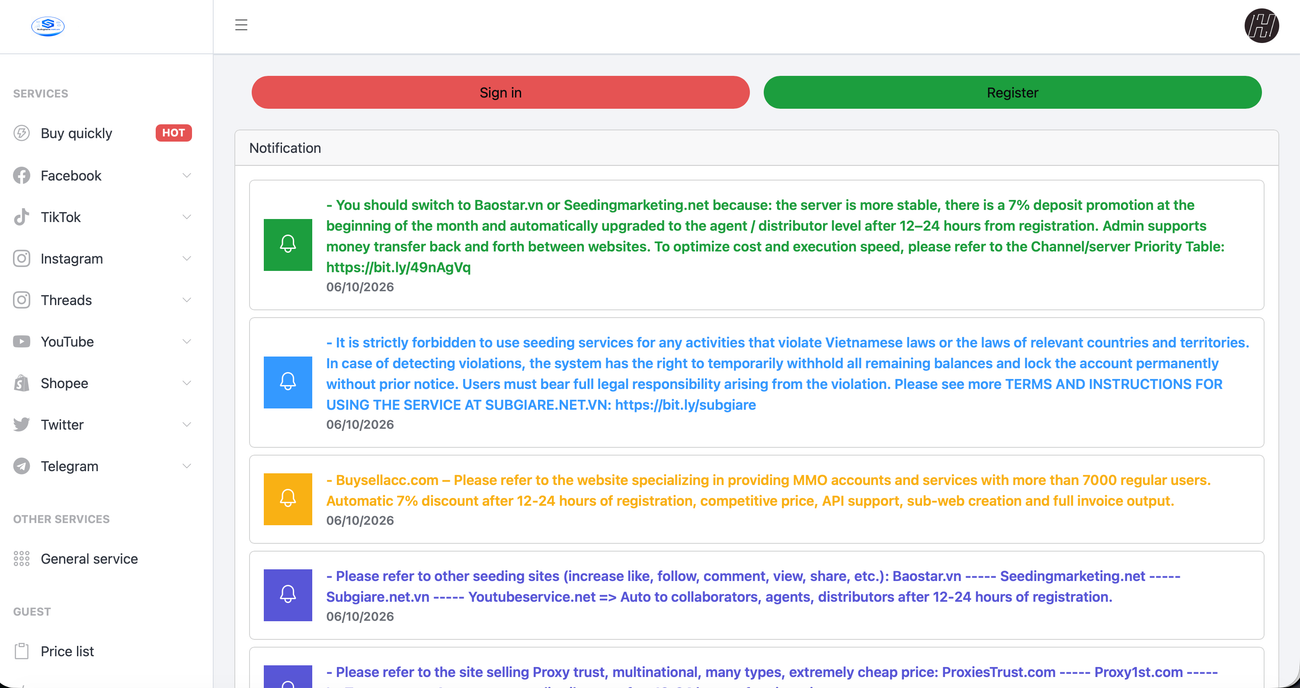Expand the Twitter services chevron
Screen dimensions: 1300x688
coord(187,424)
